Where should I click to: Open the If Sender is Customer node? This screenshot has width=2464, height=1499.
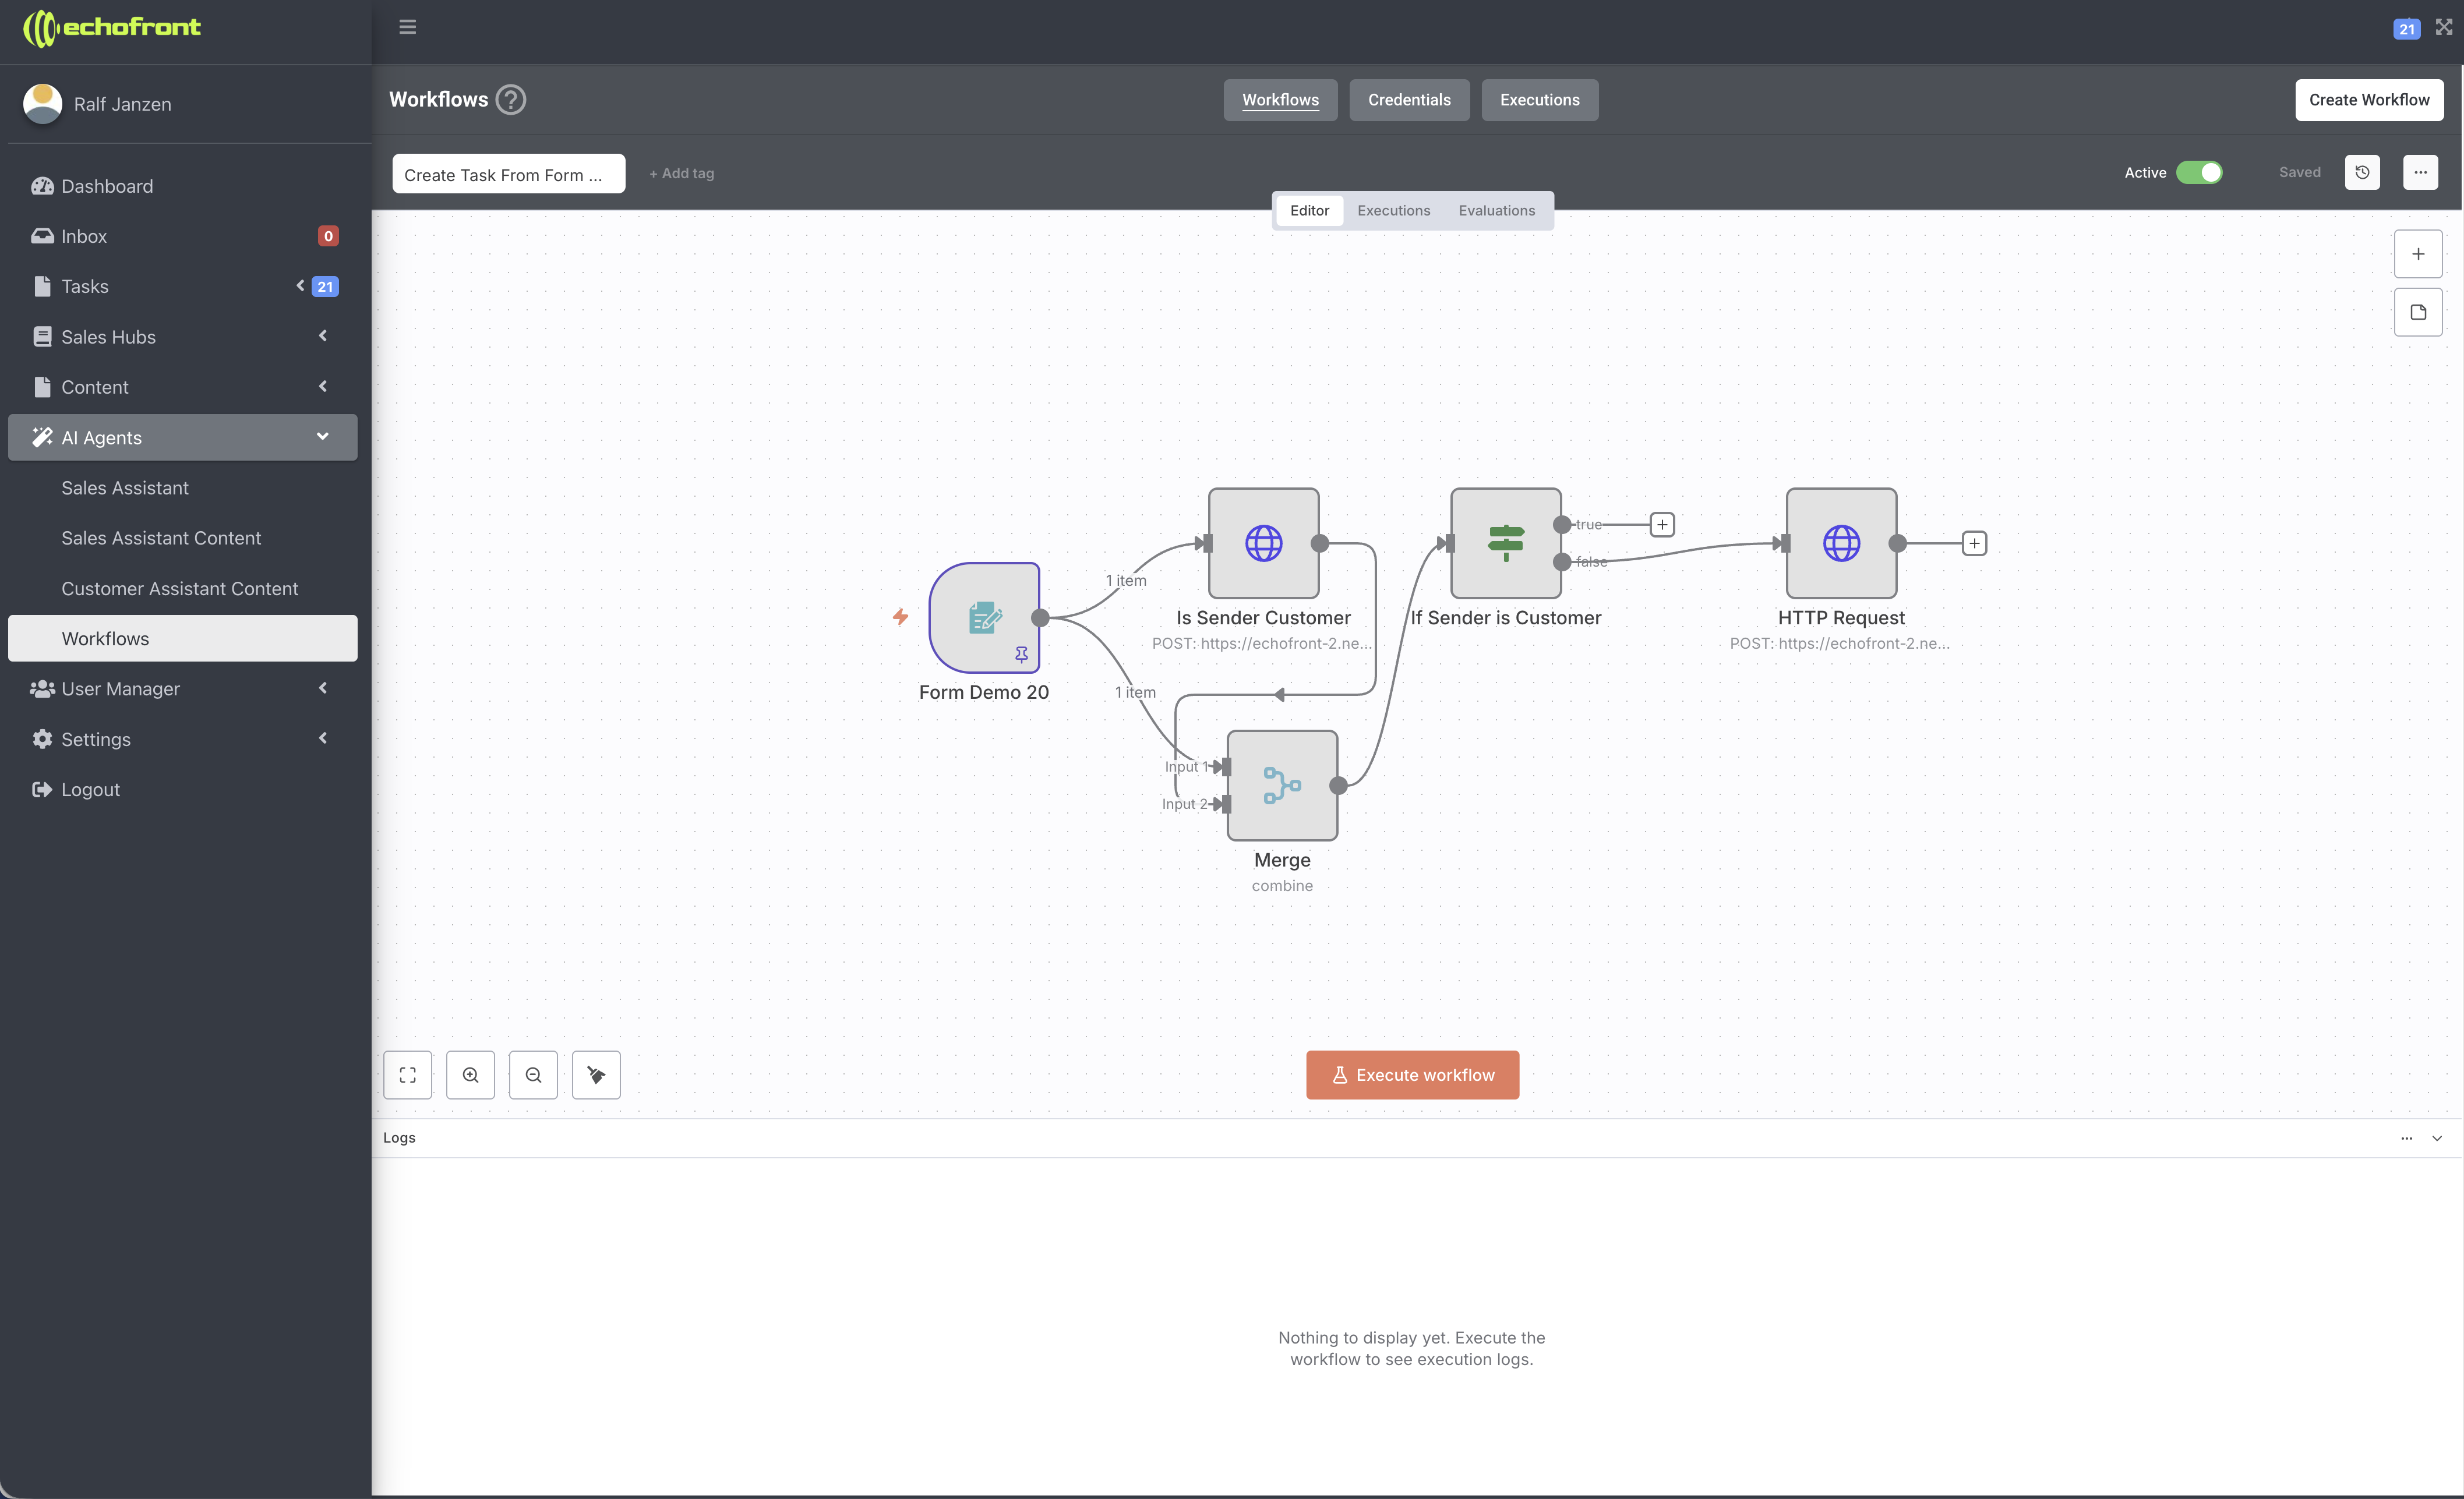[1505, 543]
